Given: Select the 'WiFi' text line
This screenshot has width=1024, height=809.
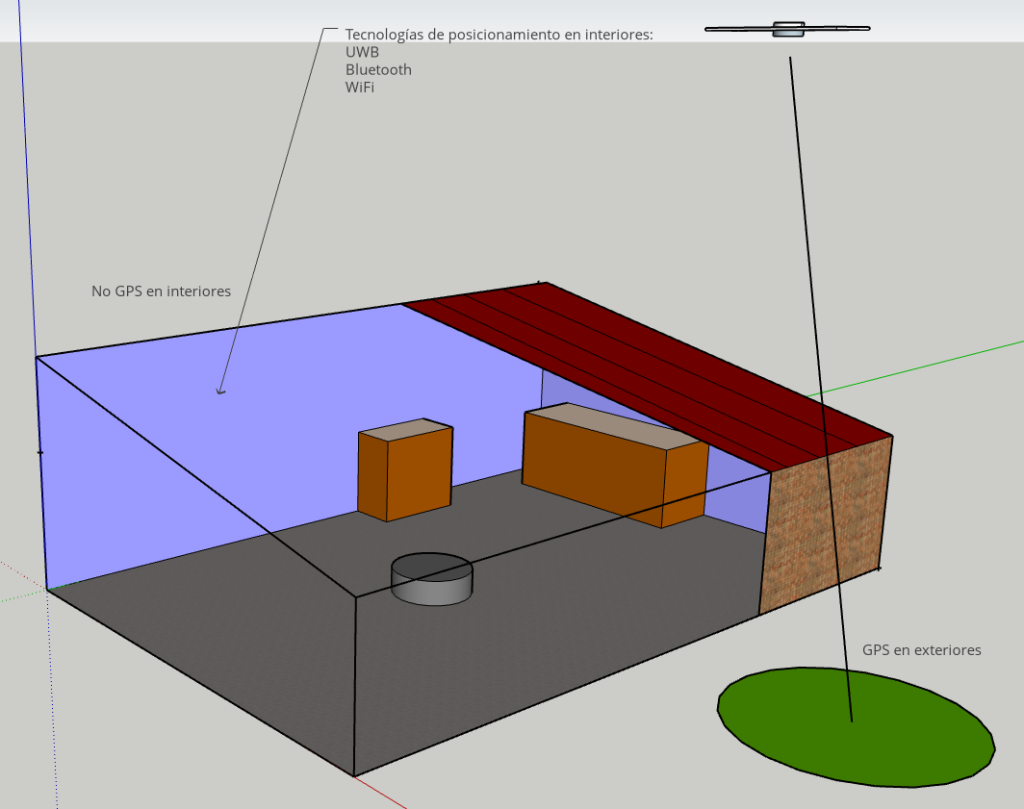Looking at the screenshot, I should (x=360, y=87).
